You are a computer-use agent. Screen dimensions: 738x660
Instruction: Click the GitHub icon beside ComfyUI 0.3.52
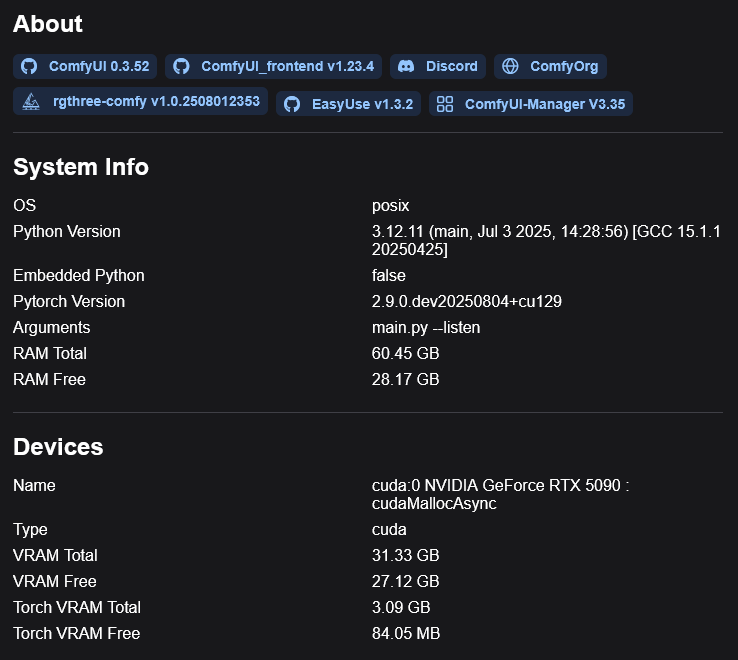[x=29, y=67]
